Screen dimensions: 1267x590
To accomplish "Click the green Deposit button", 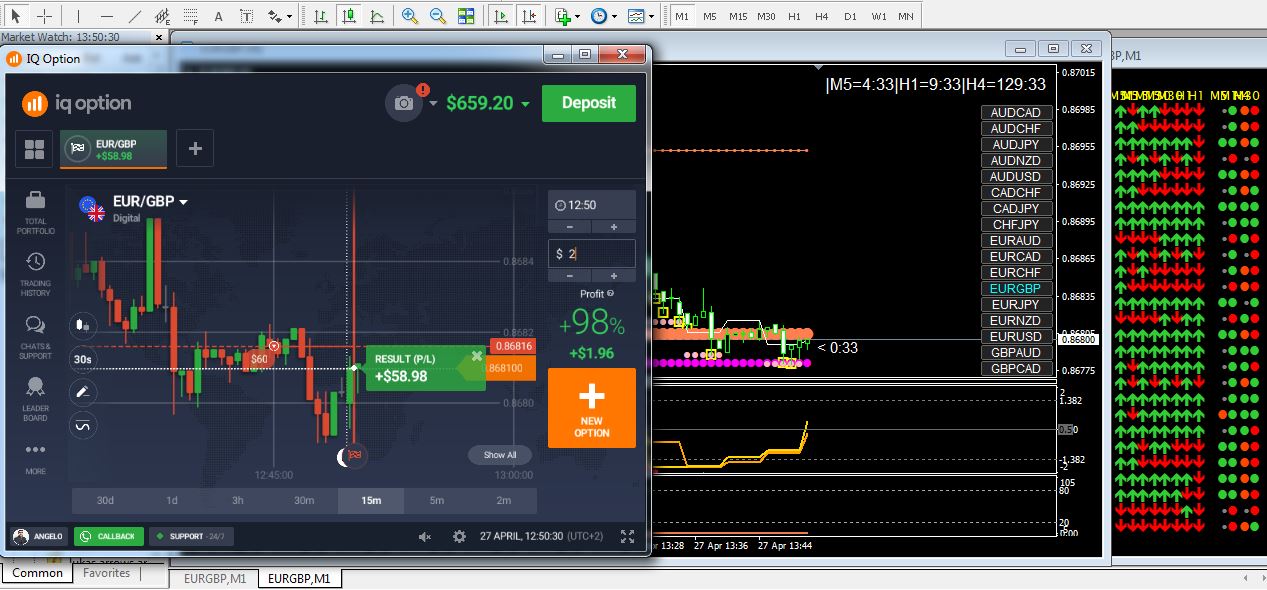I will point(588,103).
